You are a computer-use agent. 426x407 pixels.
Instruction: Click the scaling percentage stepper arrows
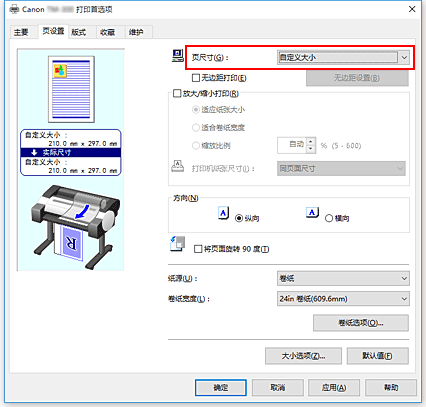click(x=311, y=145)
